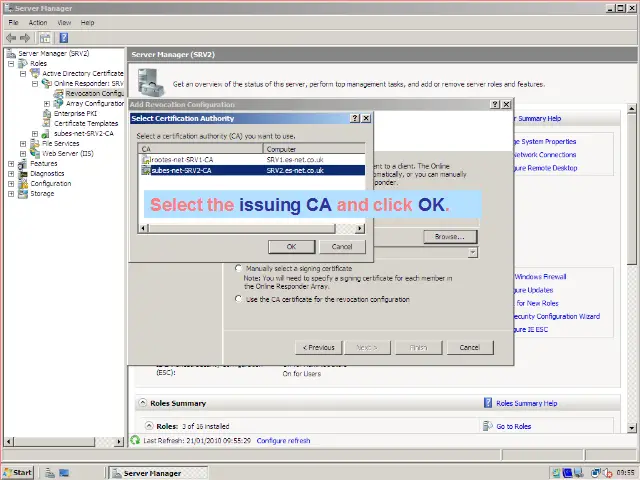Click the Diagnostics node icon
Screen dimensions: 640x480
point(23,173)
